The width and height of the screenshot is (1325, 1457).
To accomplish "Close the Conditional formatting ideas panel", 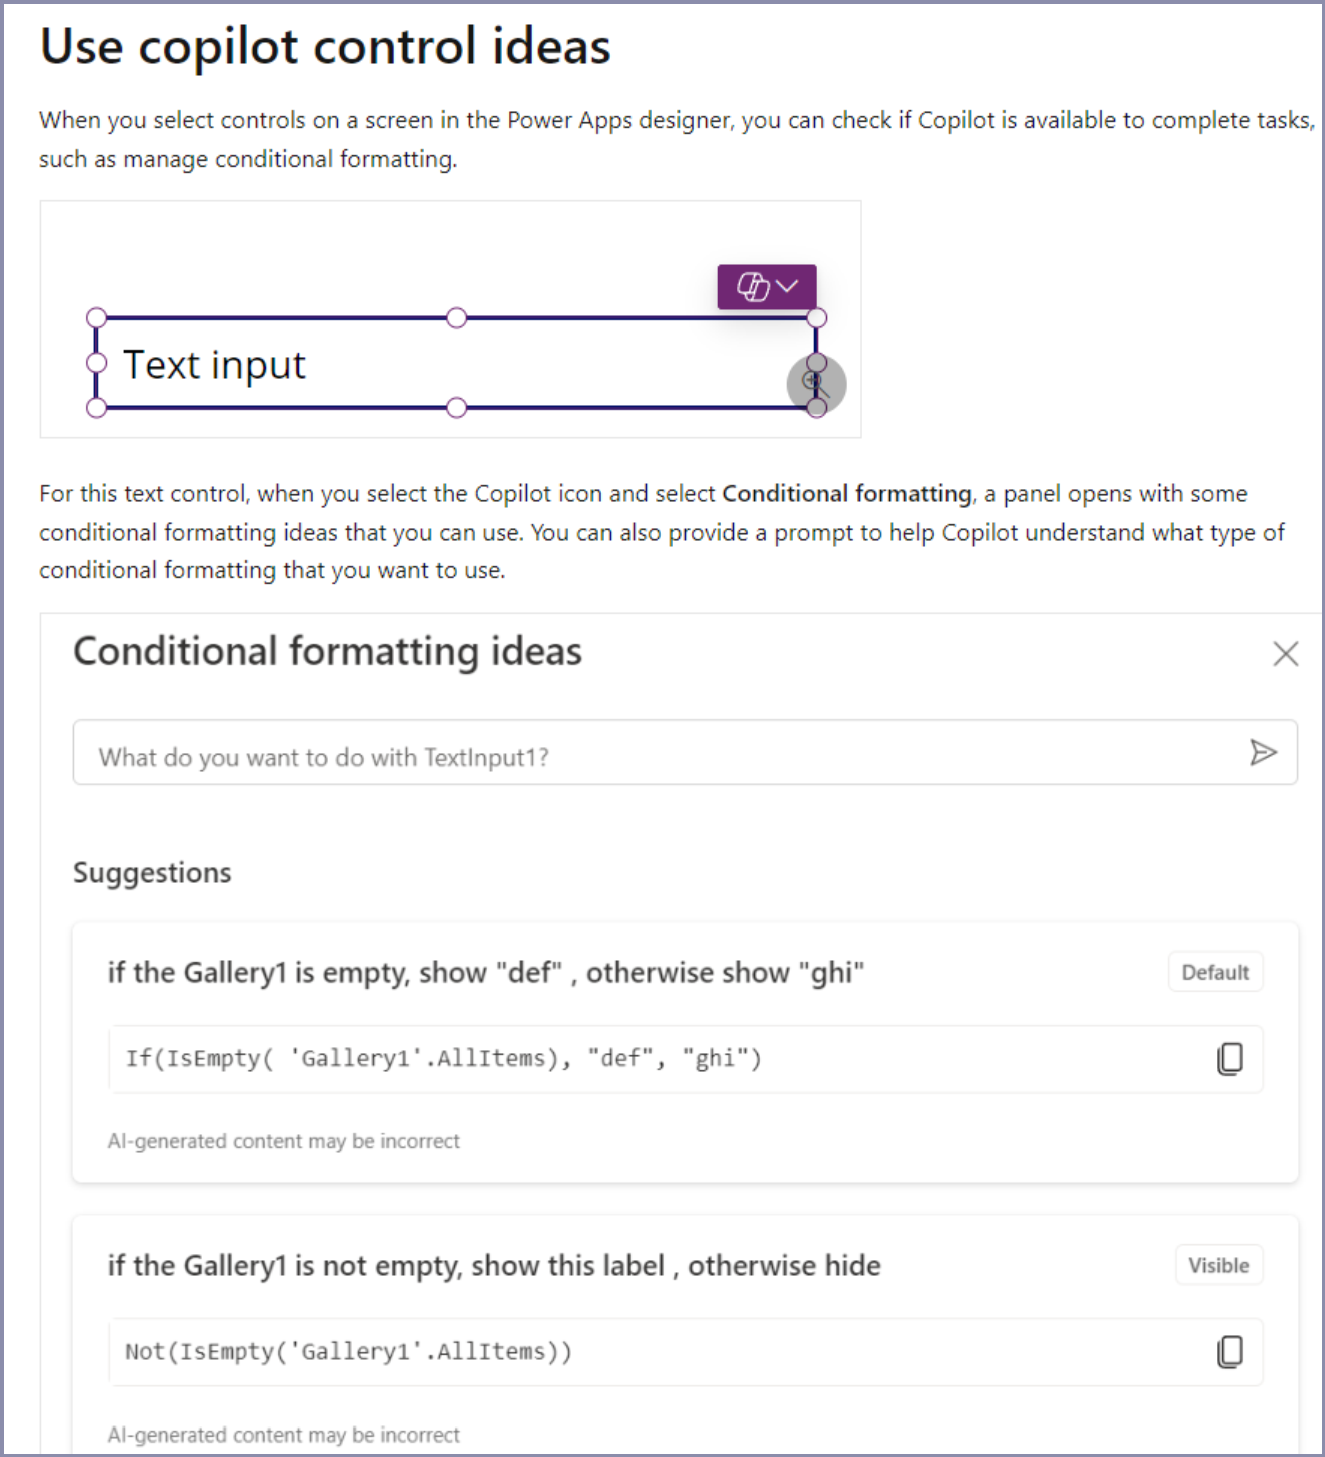I will coord(1285,653).
